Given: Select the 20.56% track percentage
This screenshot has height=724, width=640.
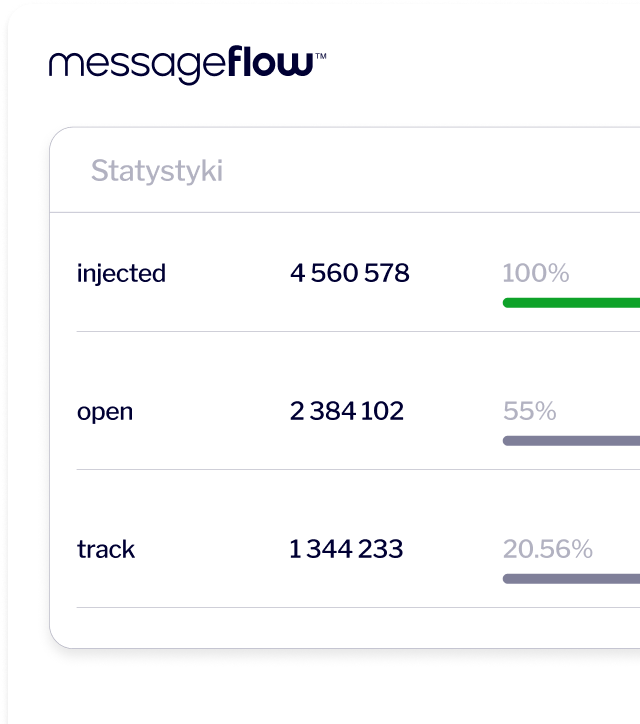Looking at the screenshot, I should (547, 549).
